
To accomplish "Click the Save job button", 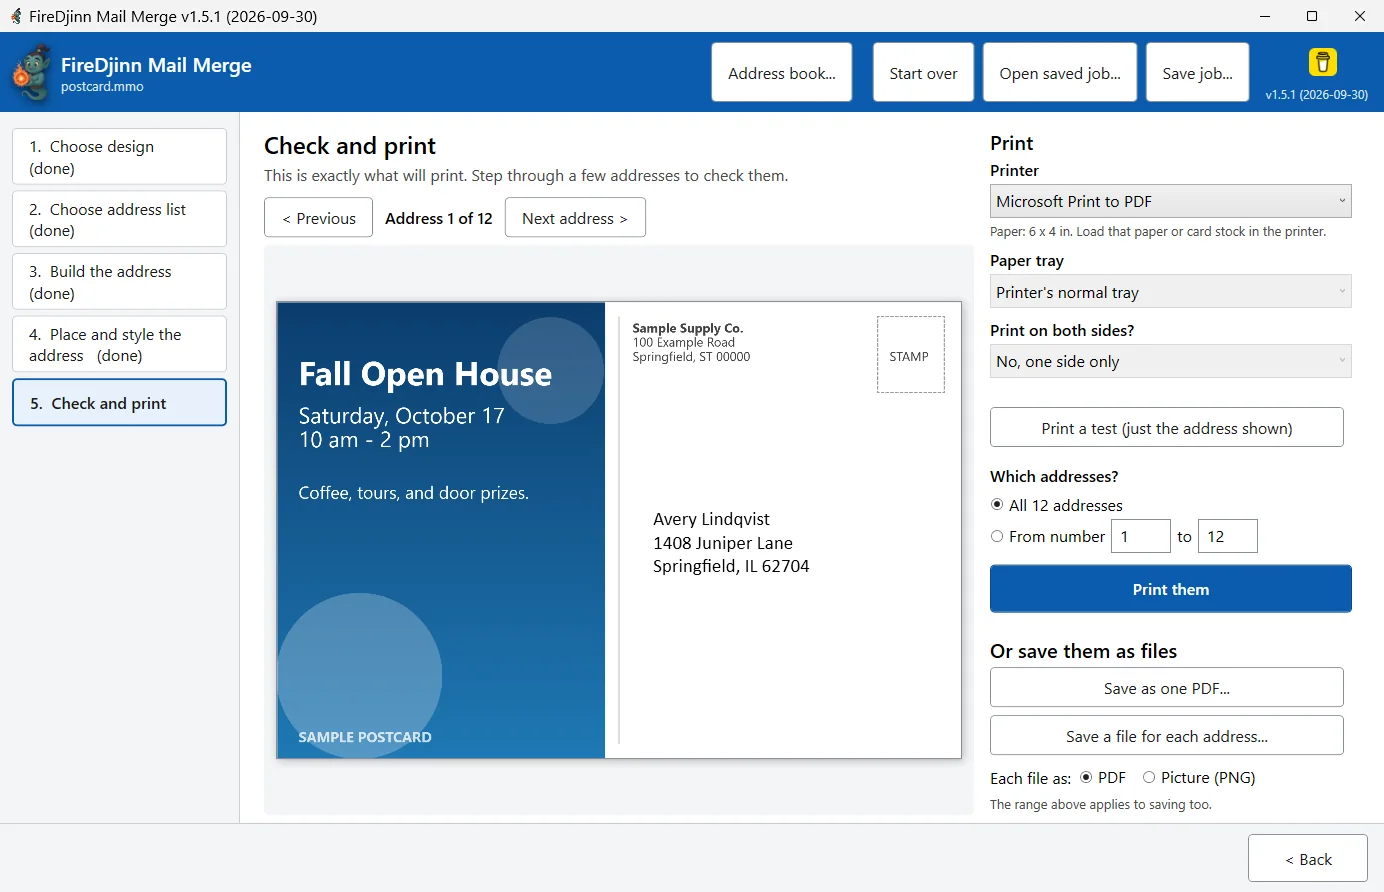I will (1197, 72).
